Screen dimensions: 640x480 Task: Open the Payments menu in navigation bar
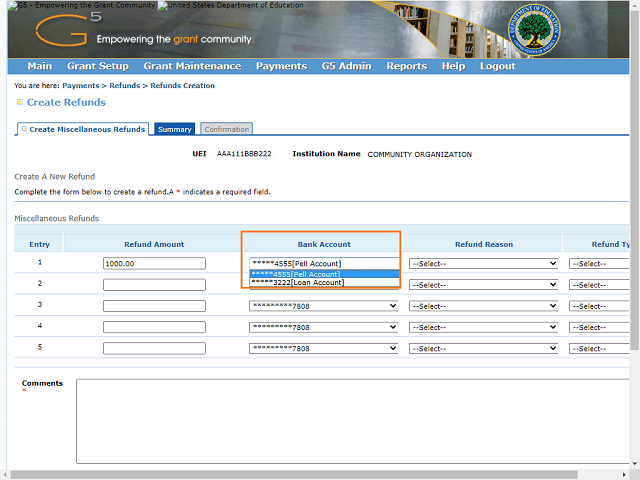281,66
